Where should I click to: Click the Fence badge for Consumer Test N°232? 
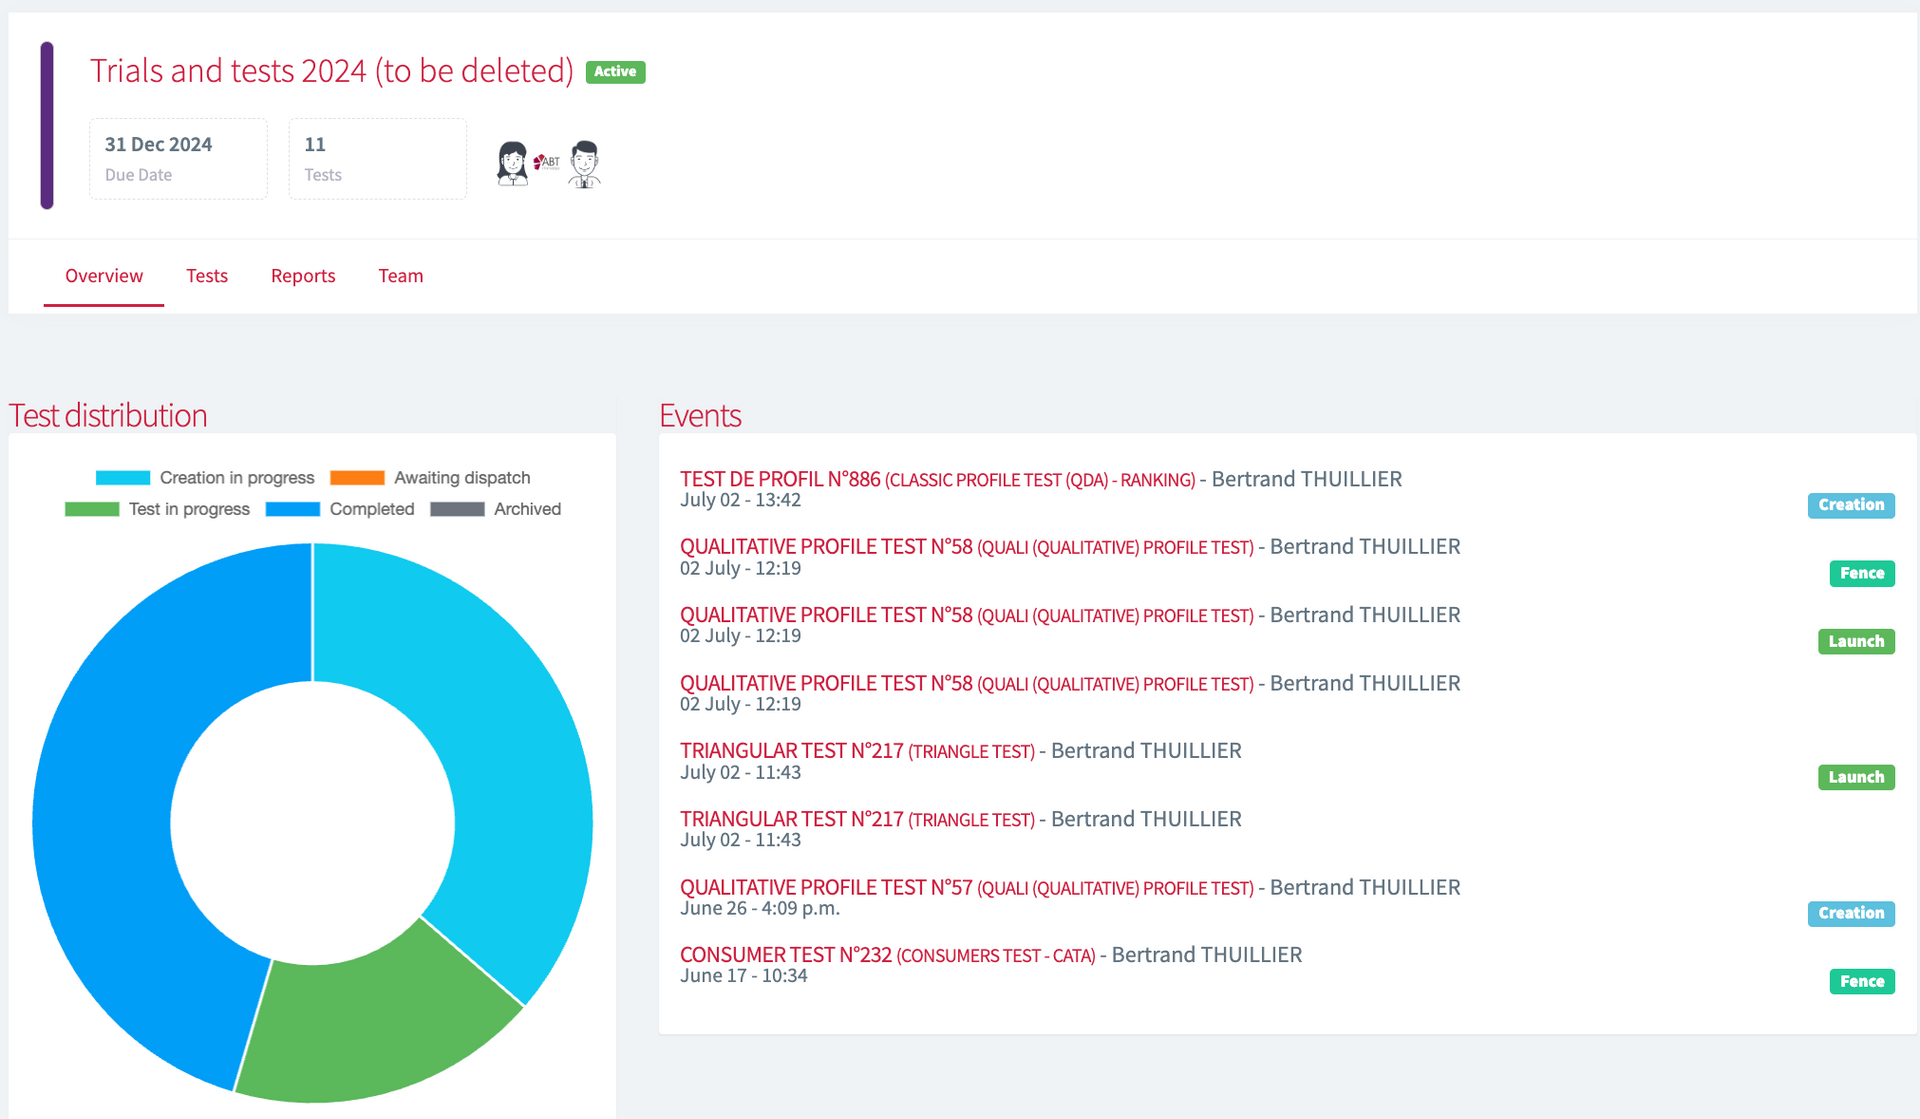point(1861,982)
